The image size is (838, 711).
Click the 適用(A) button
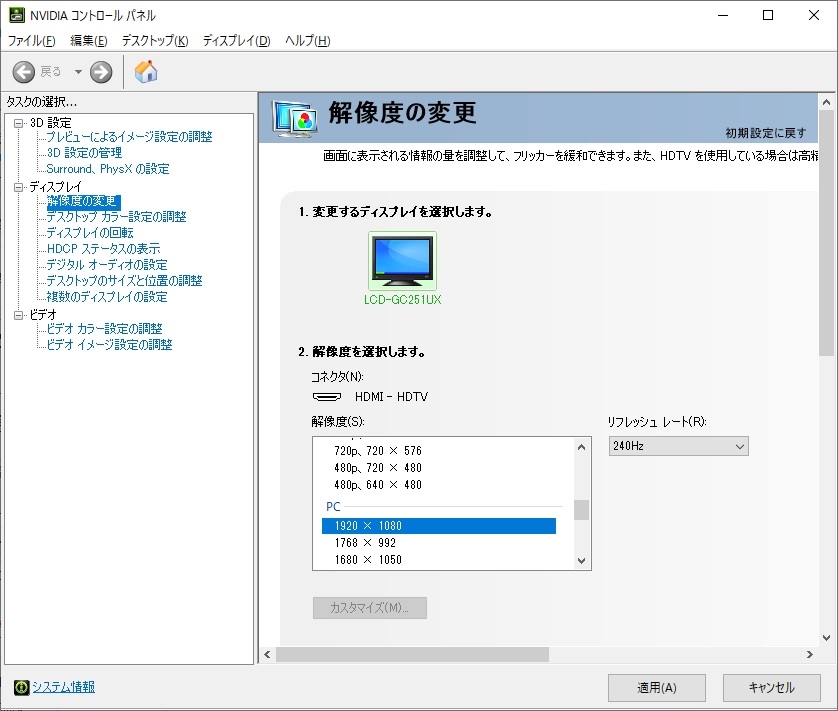pos(657,687)
